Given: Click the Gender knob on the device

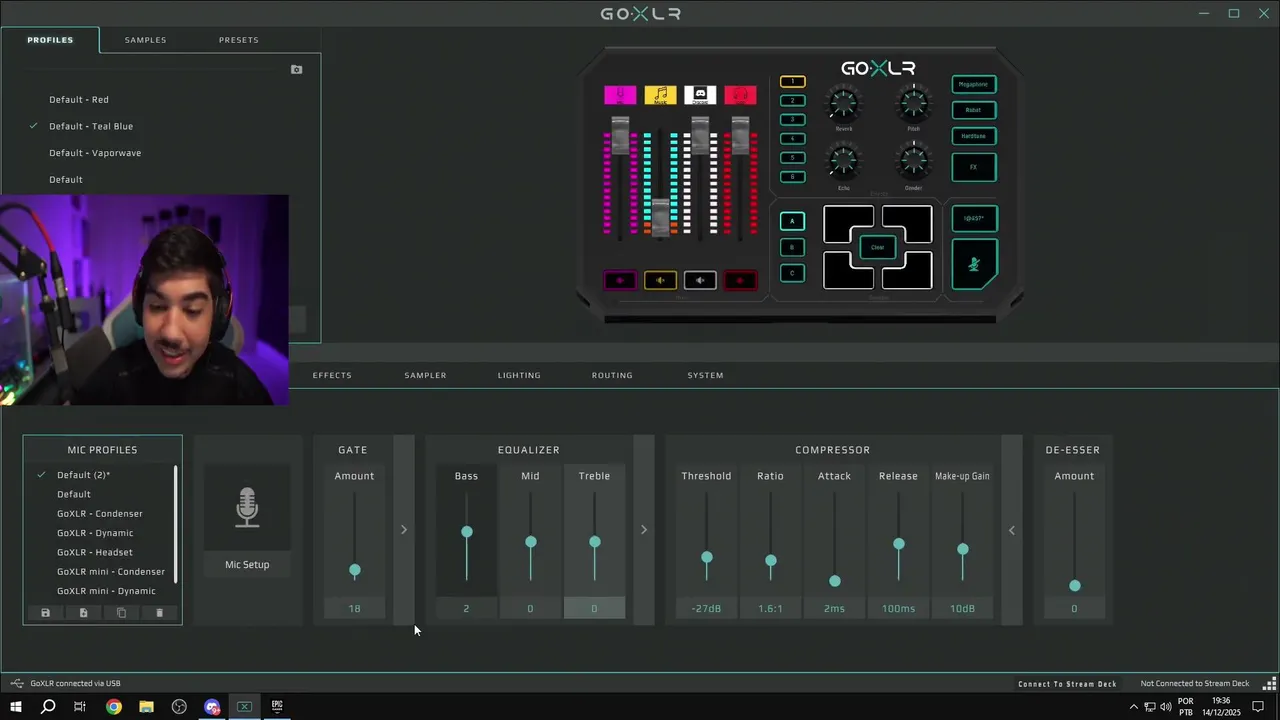Looking at the screenshot, I should tap(913, 160).
